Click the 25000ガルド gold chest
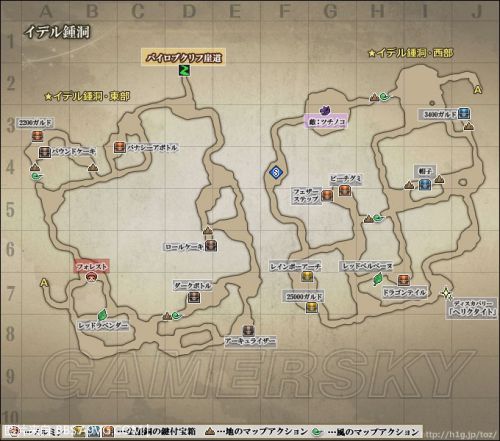 [x=311, y=308]
